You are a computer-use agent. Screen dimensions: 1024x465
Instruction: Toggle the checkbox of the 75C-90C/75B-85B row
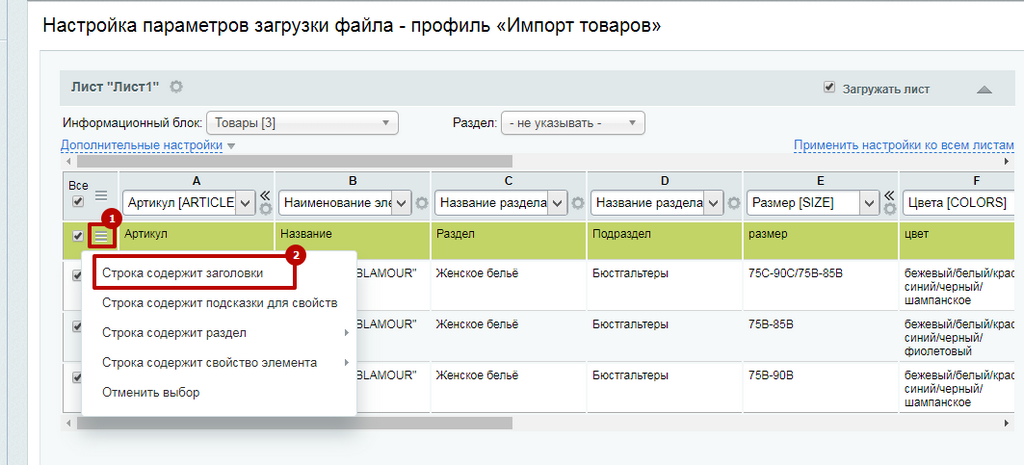pos(77,276)
